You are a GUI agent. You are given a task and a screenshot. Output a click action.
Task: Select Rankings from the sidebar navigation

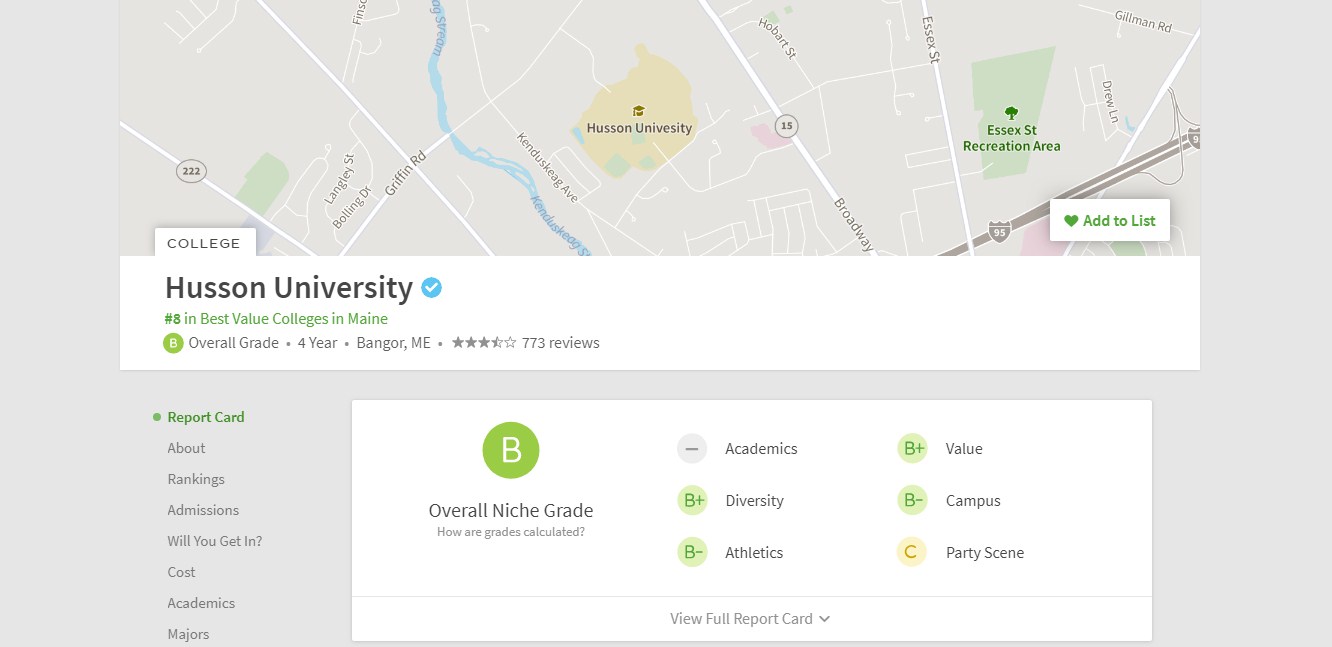[x=196, y=479]
